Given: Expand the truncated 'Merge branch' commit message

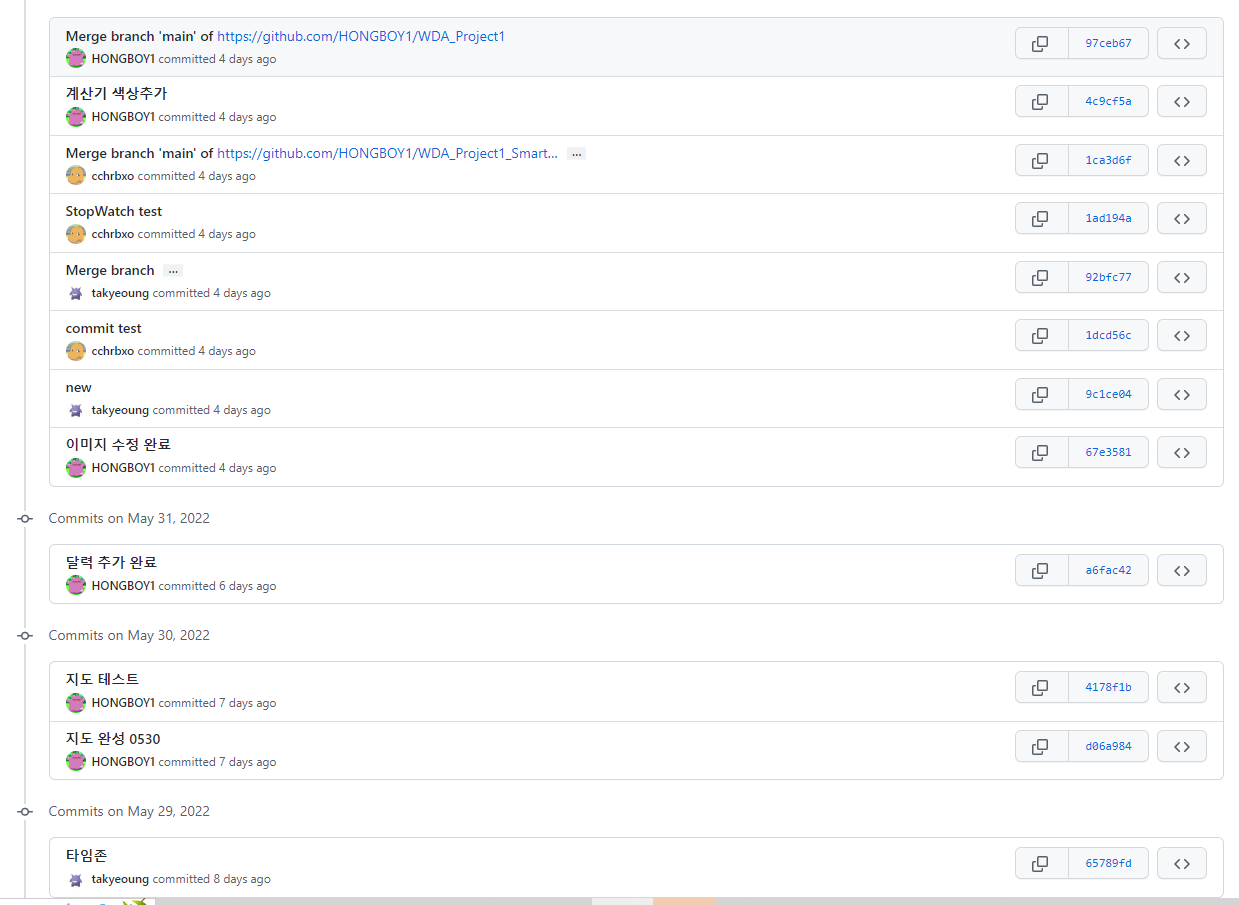Looking at the screenshot, I should [x=172, y=270].
